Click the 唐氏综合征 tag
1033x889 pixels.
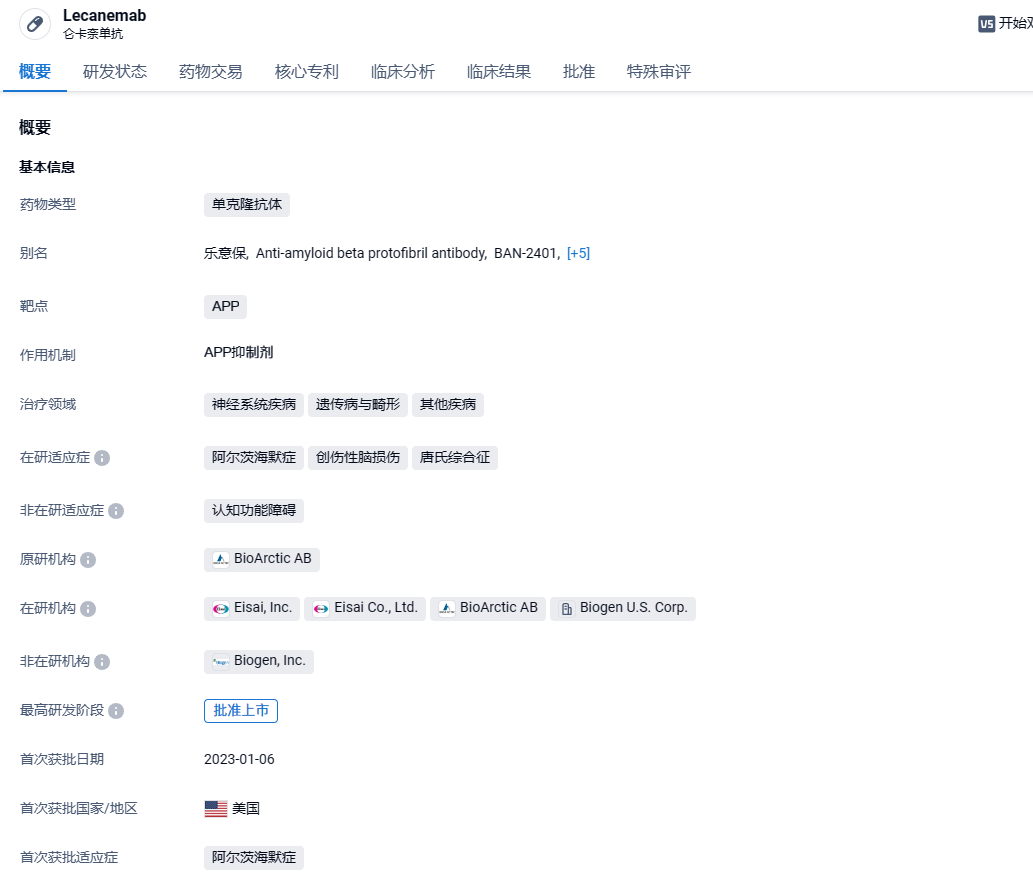[455, 457]
